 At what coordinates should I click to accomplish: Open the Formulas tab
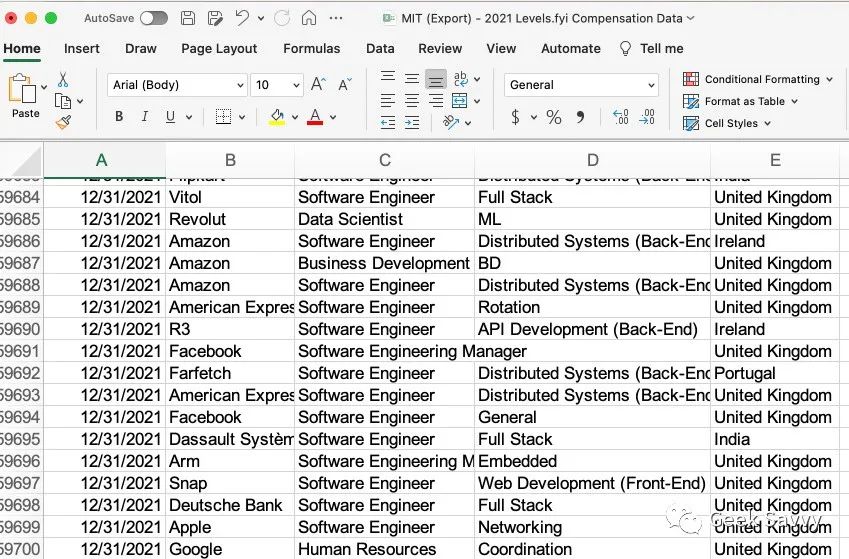click(x=312, y=48)
